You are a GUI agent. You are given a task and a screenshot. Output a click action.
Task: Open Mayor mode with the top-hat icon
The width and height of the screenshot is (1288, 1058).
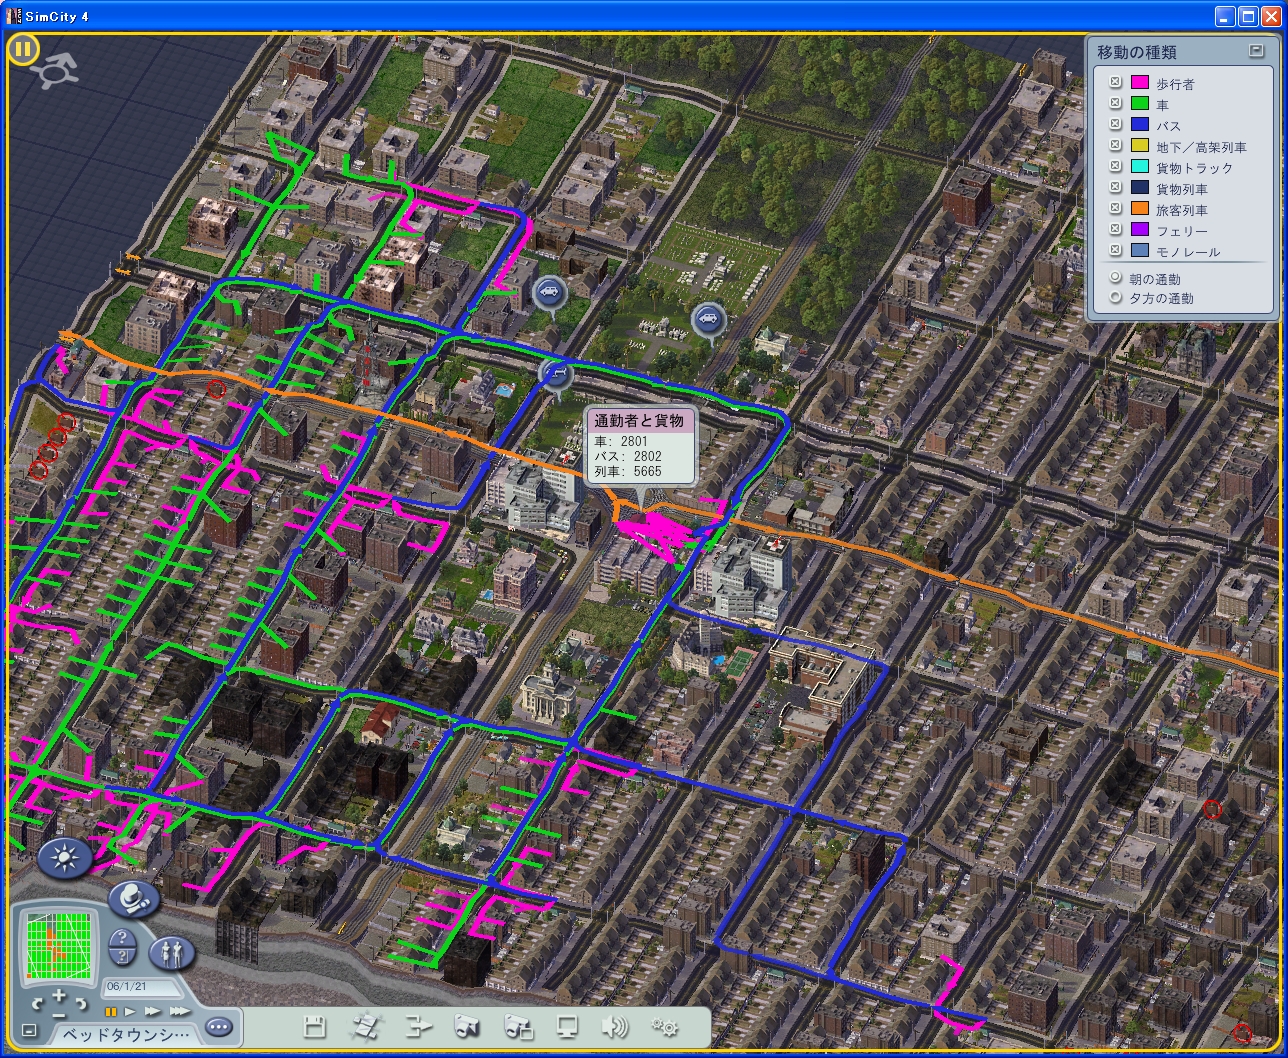tap(134, 898)
